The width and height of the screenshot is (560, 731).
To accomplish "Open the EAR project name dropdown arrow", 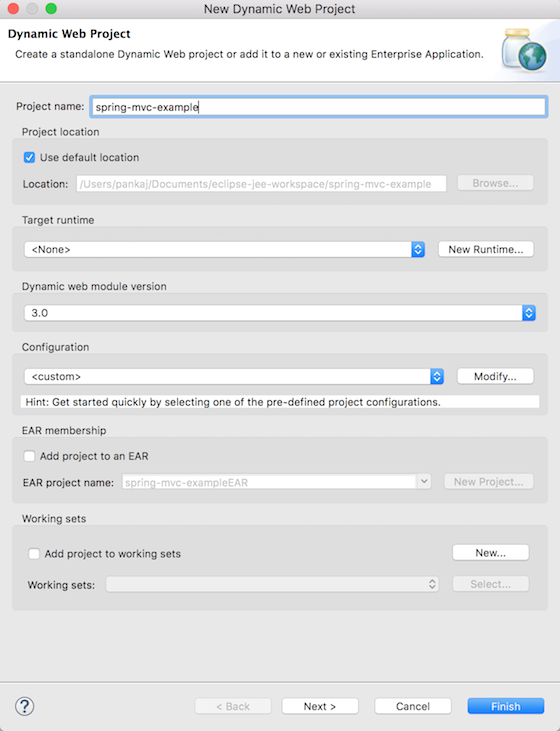I will [424, 482].
